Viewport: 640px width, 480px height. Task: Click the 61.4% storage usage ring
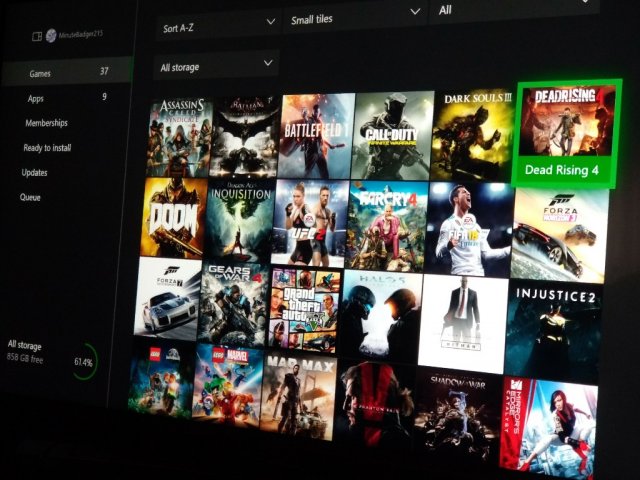tap(84, 361)
